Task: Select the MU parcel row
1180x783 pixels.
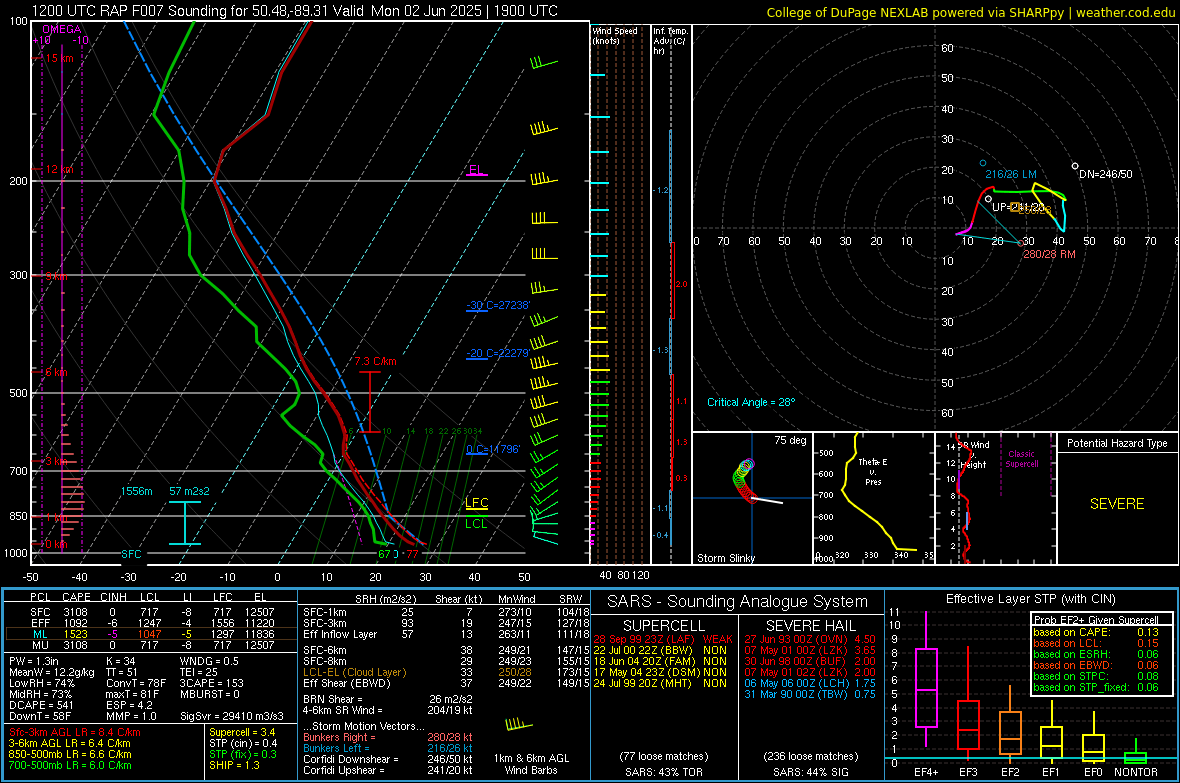Action: click(151, 644)
